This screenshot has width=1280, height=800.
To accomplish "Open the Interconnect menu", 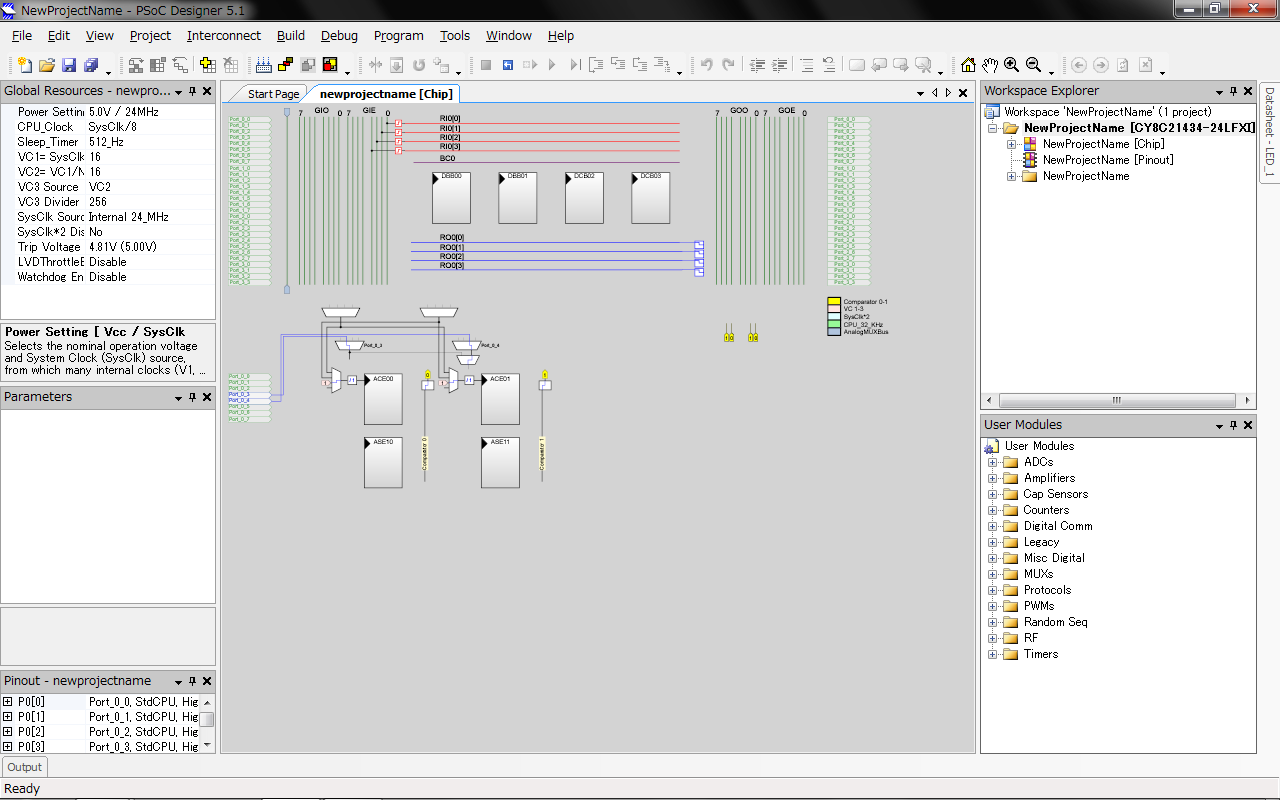I will [224, 35].
